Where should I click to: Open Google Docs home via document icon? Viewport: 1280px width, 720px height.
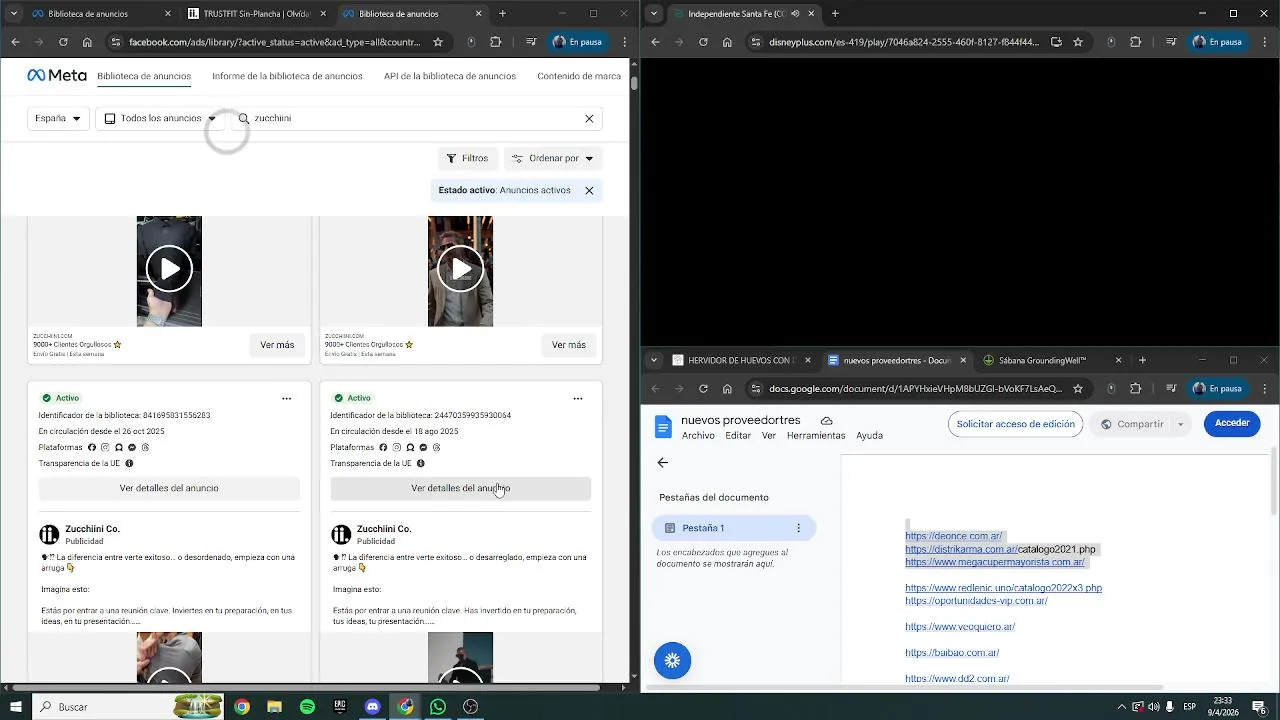pos(663,427)
